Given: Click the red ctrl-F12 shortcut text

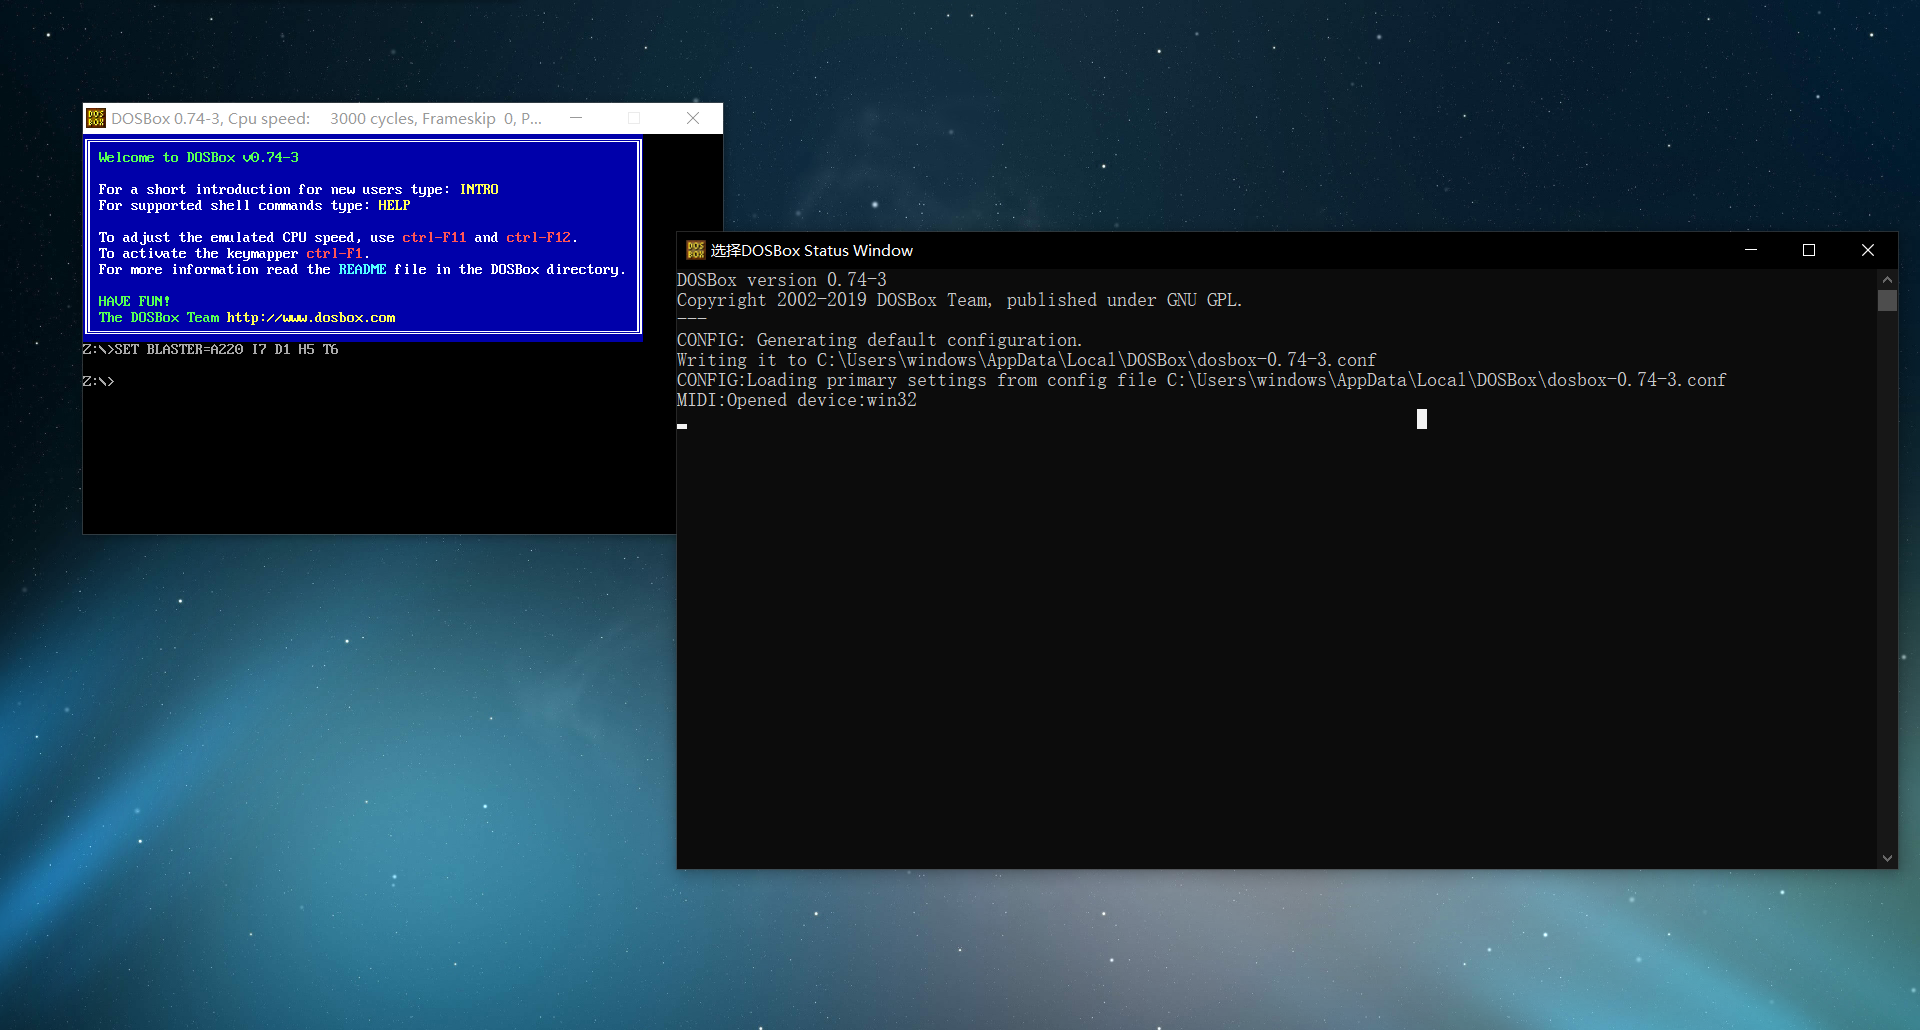Looking at the screenshot, I should click(x=538, y=237).
